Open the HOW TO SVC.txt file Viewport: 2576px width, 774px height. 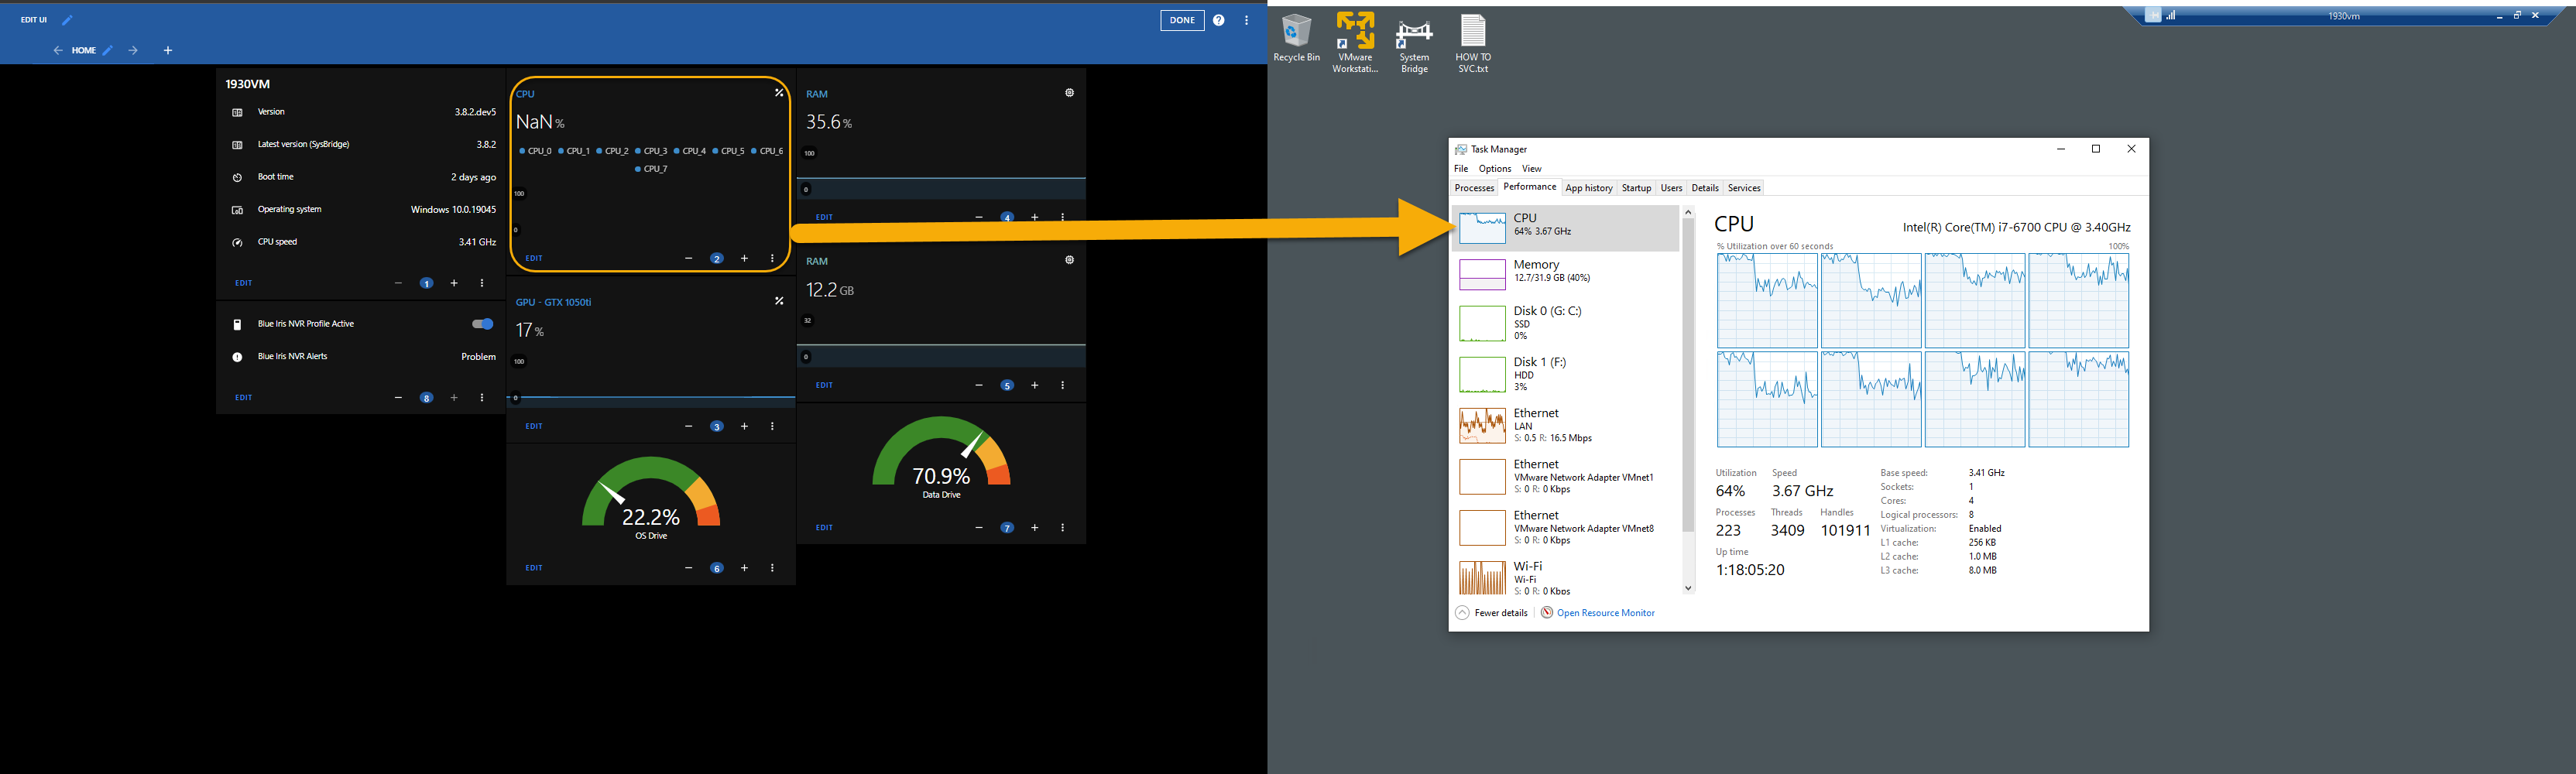pos(1472,30)
